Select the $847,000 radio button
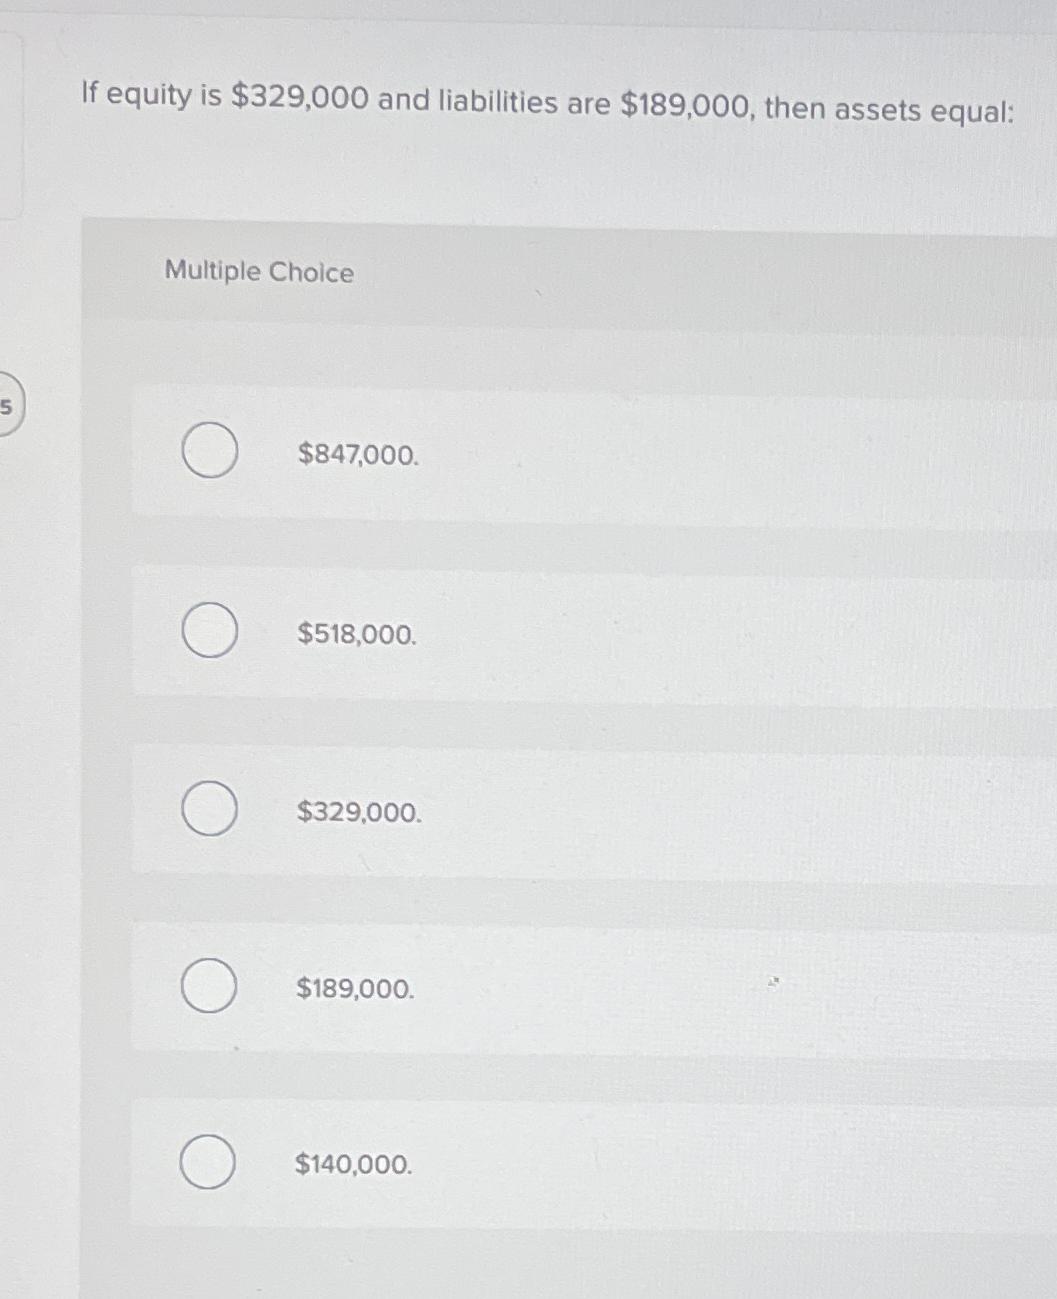 click(x=209, y=452)
